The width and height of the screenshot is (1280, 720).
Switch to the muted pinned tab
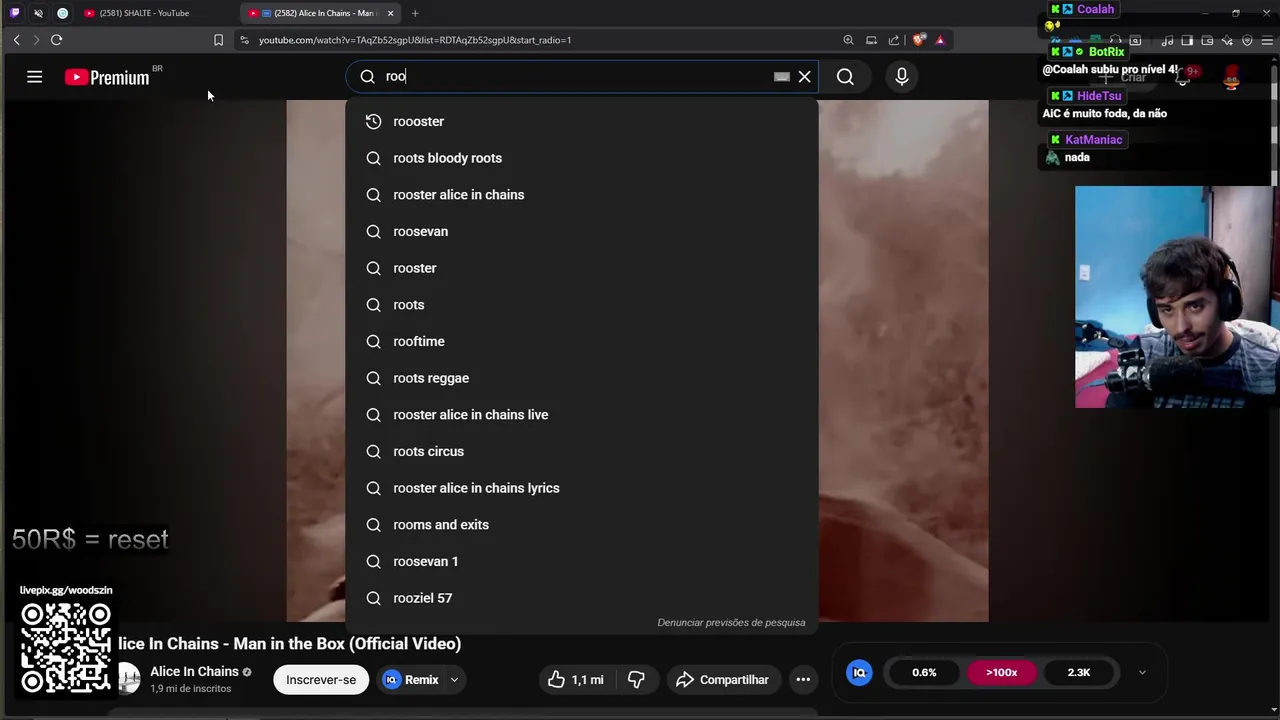[x=38, y=13]
